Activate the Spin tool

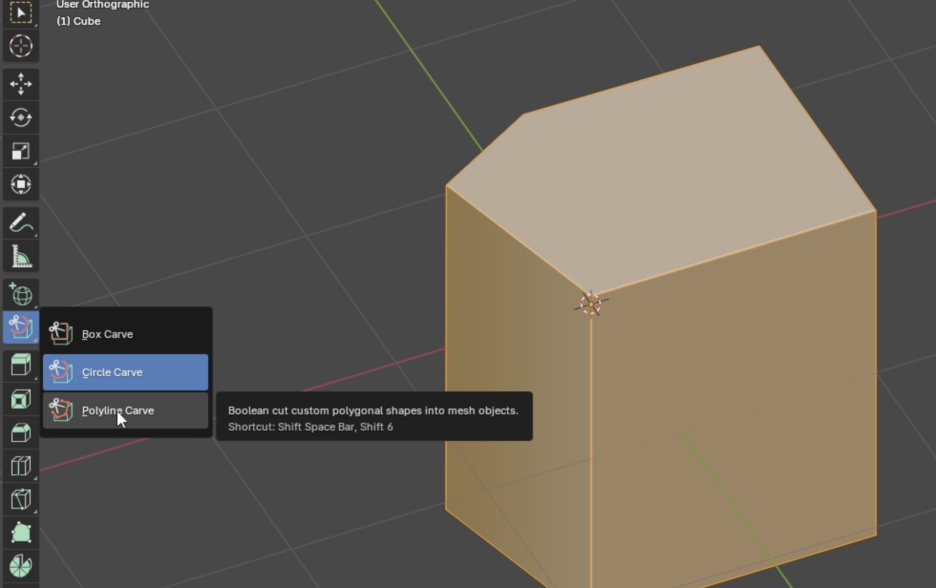(21, 566)
